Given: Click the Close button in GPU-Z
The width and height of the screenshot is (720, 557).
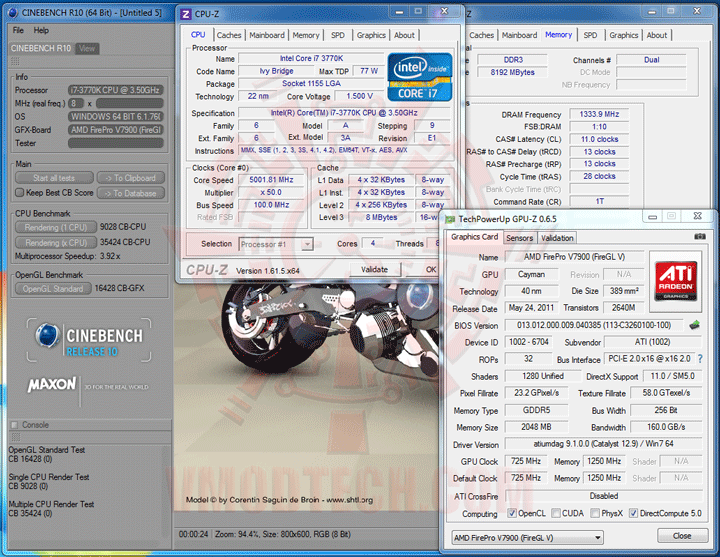Looking at the screenshot, I should [x=682, y=536].
